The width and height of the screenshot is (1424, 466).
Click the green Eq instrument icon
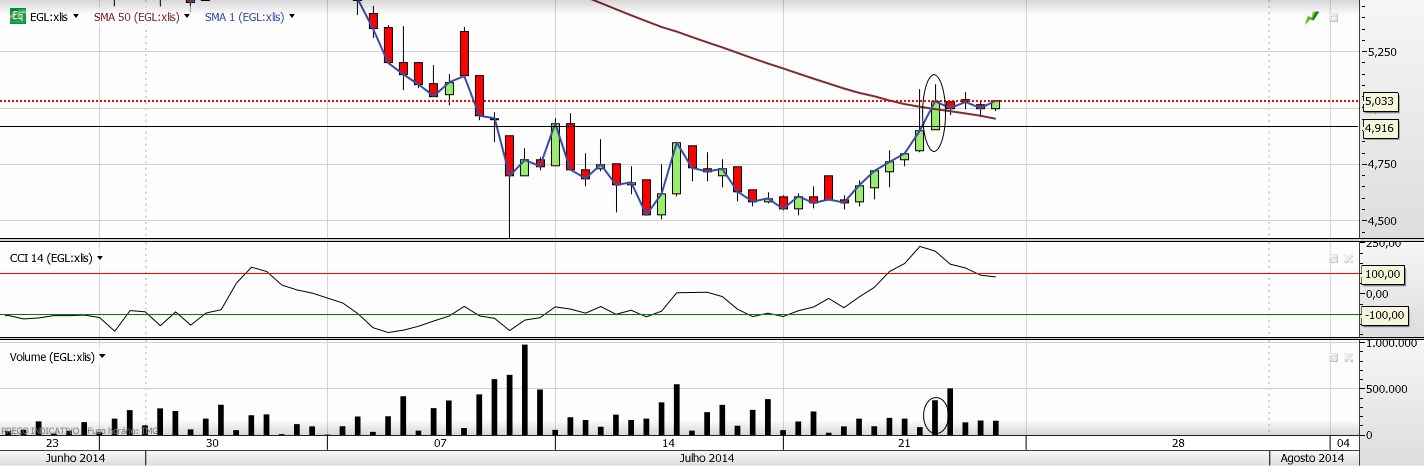pos(17,17)
